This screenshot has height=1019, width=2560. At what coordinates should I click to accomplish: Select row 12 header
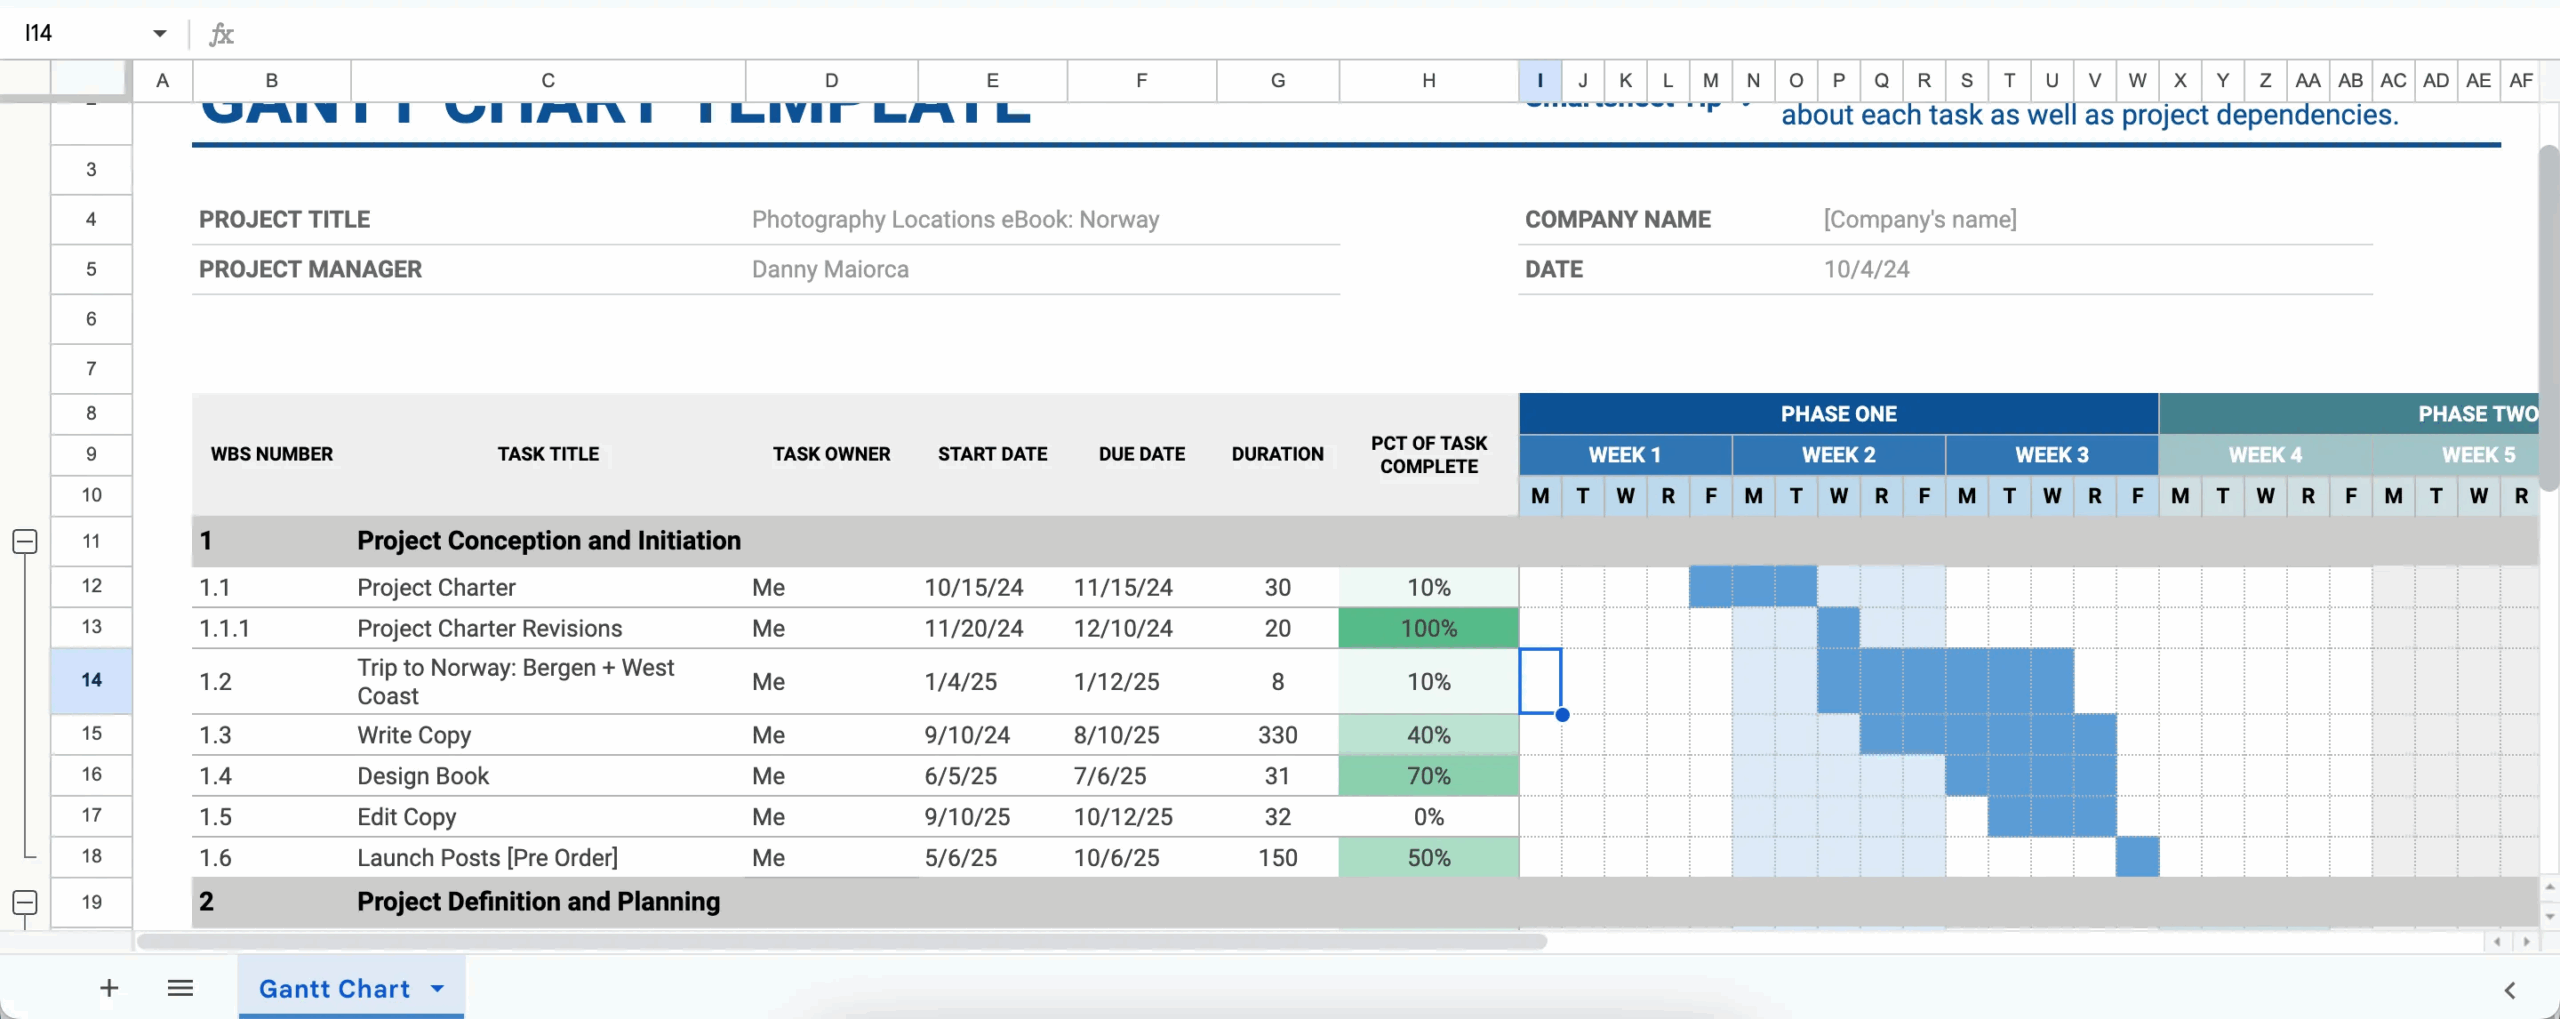91,586
